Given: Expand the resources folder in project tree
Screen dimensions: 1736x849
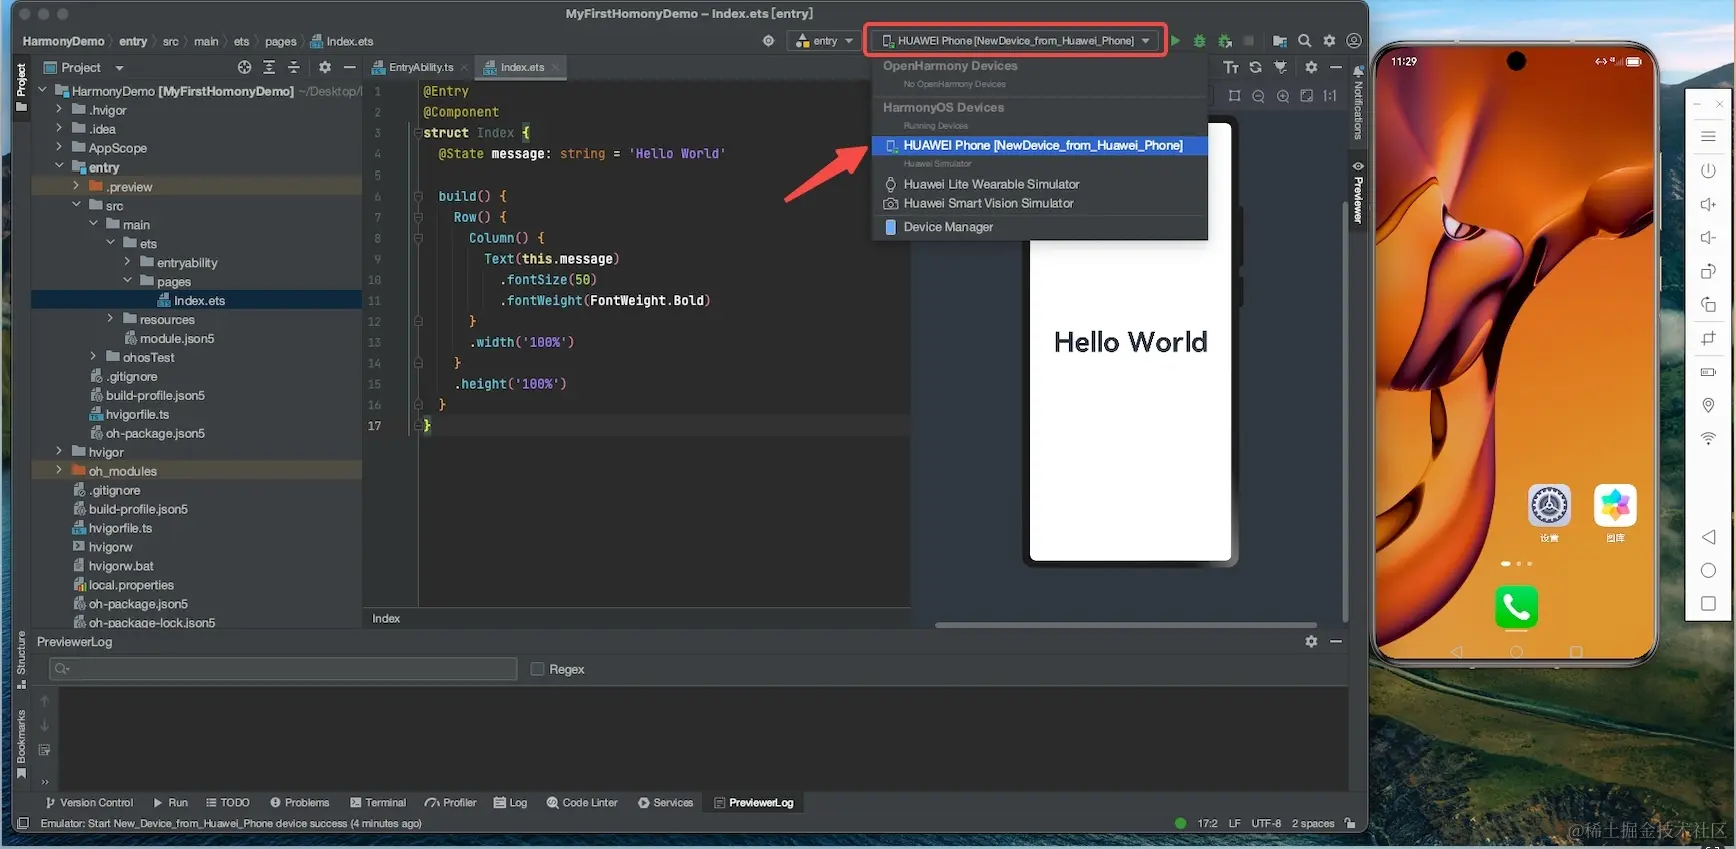Looking at the screenshot, I should [x=110, y=319].
